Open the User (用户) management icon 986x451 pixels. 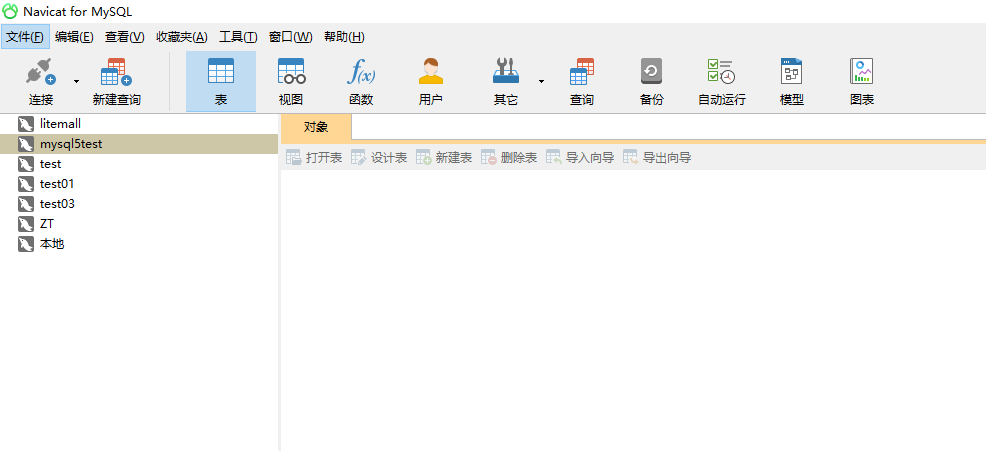pyautogui.click(x=431, y=81)
